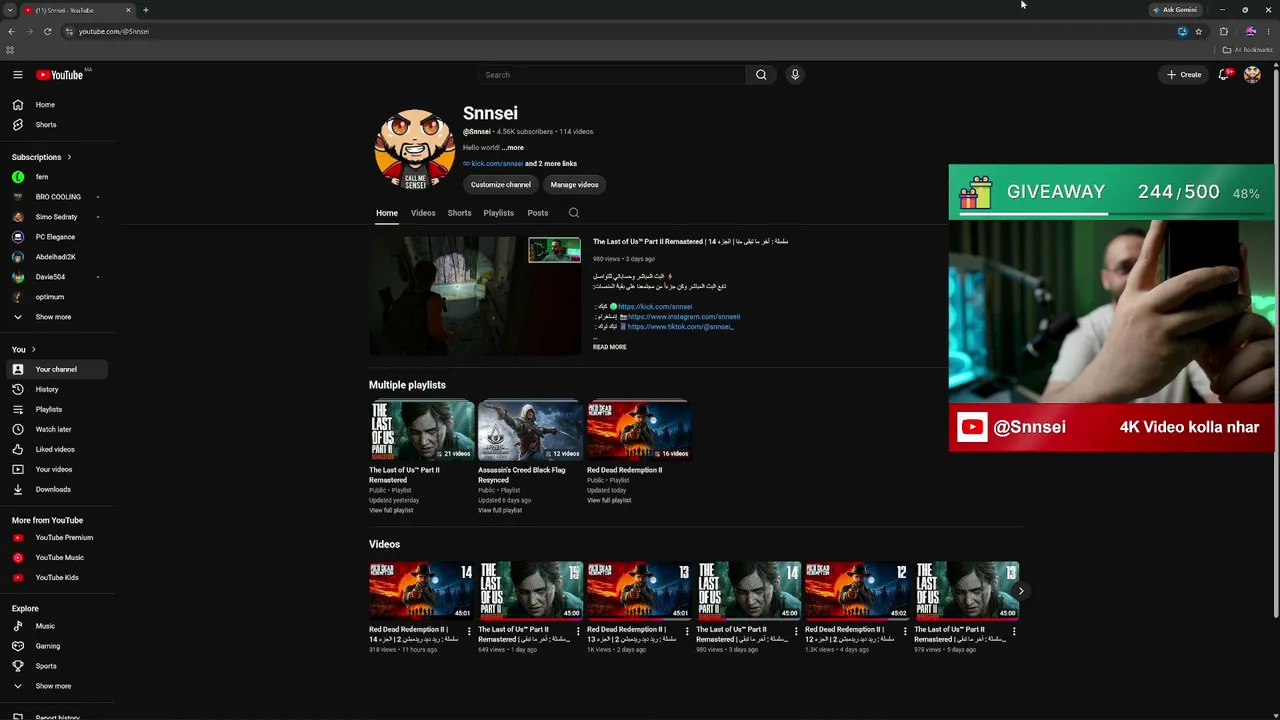Viewport: 1280px width, 720px height.
Task: Explore the Sports category
Action: coord(57,666)
